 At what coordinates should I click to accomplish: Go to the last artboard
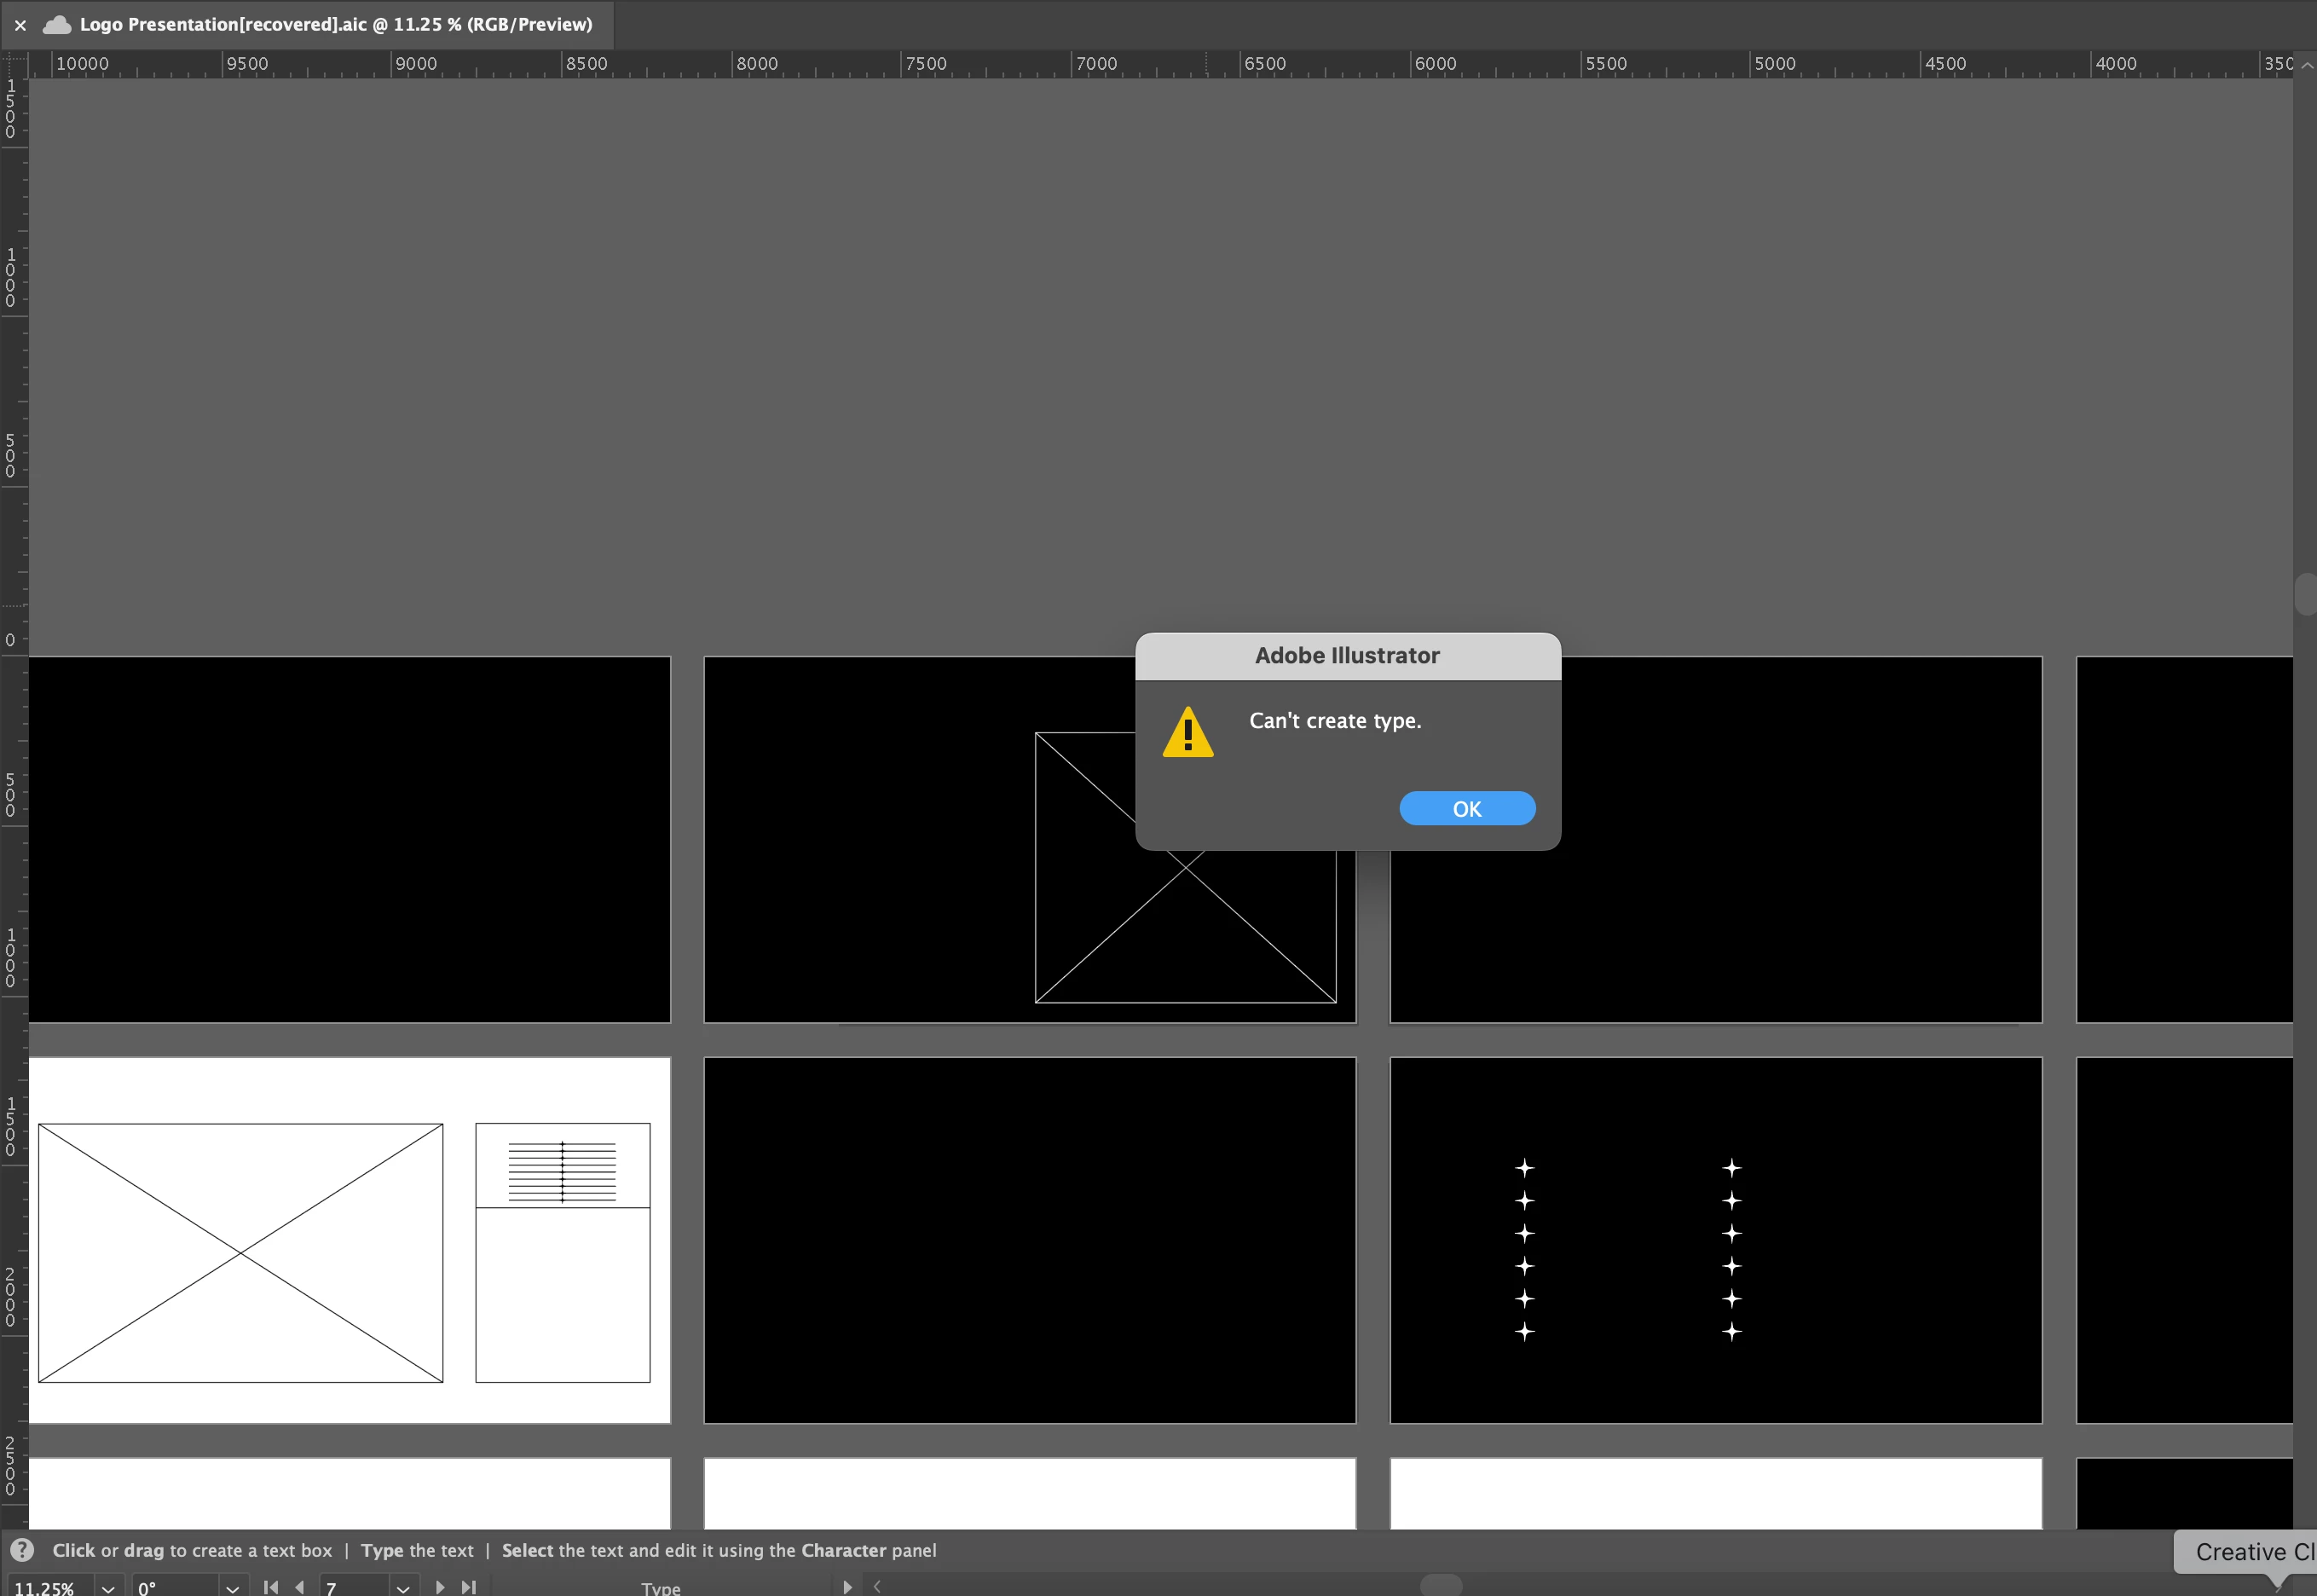coord(468,1587)
